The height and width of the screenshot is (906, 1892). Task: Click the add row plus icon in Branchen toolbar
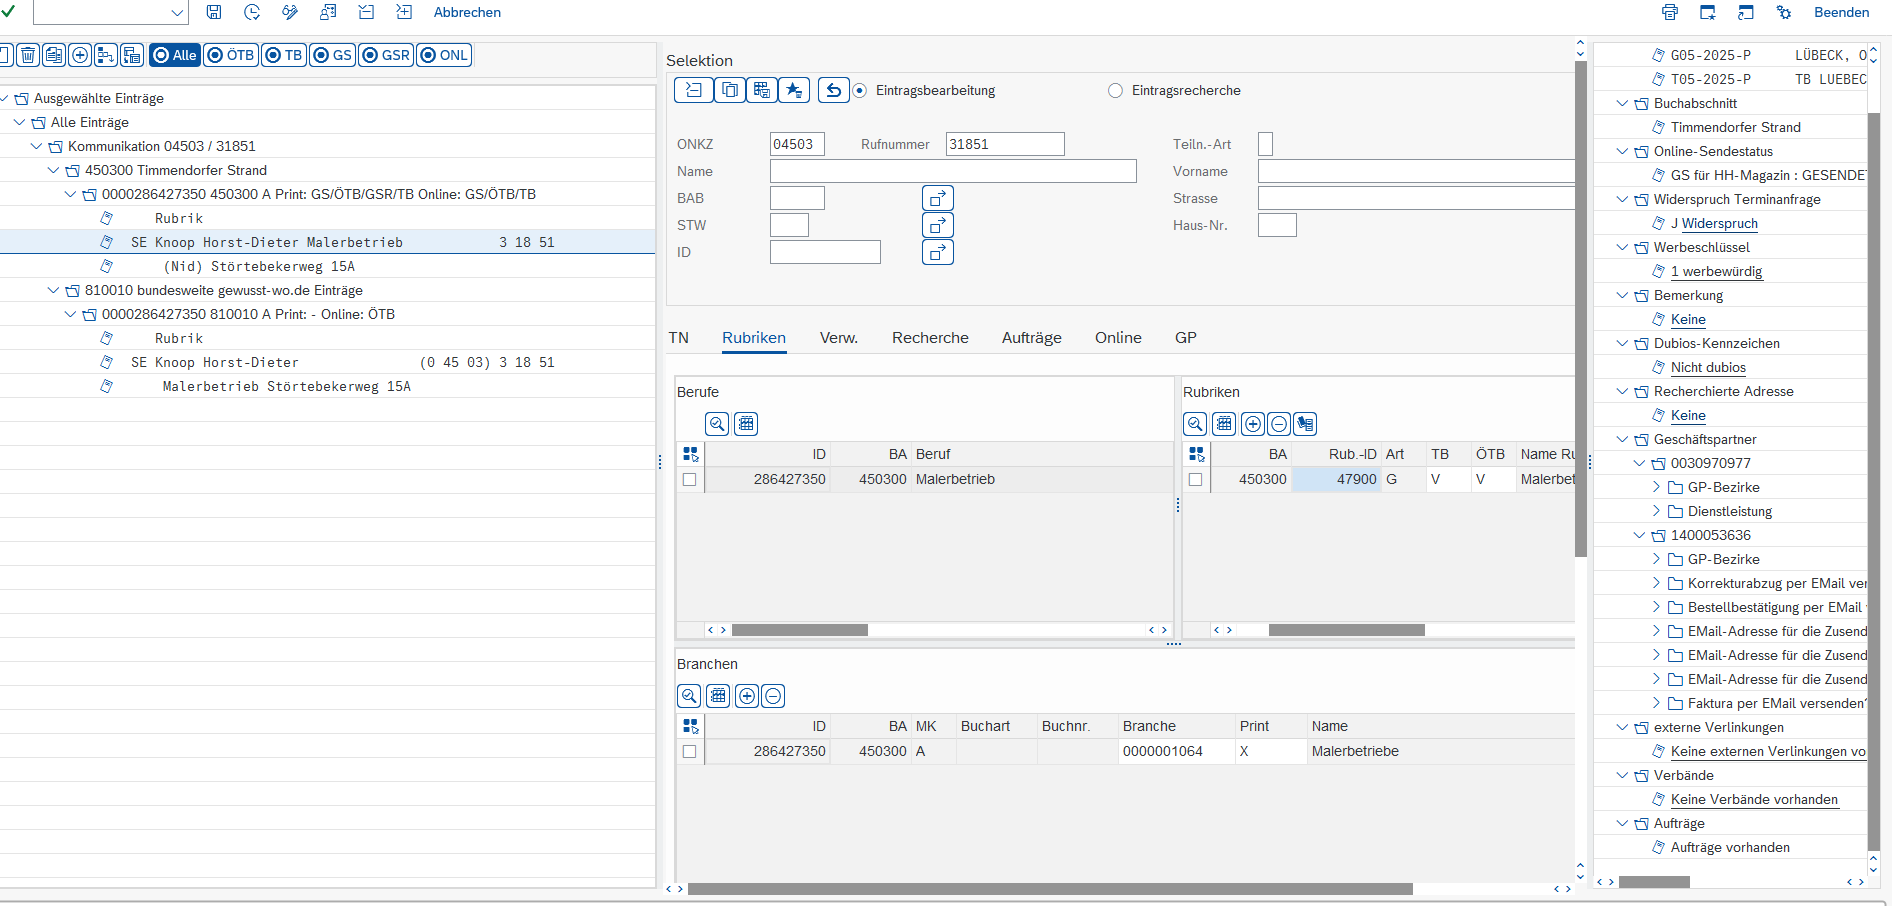click(747, 696)
